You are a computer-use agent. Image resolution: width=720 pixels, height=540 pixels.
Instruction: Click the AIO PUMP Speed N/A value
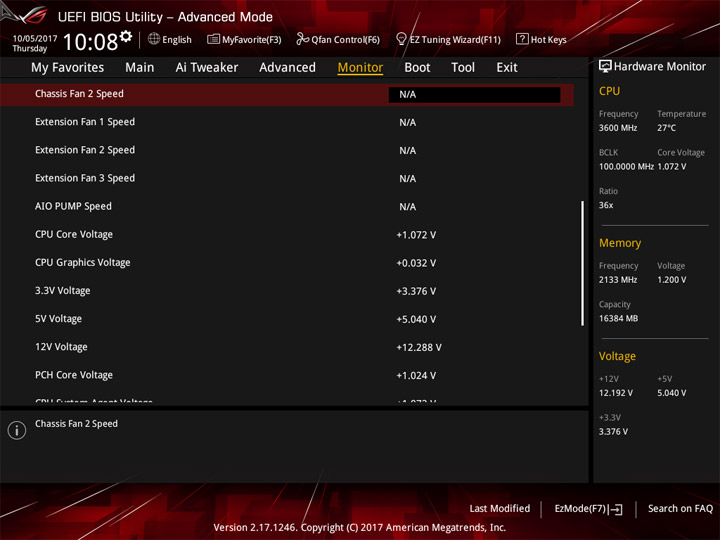pyautogui.click(x=407, y=207)
